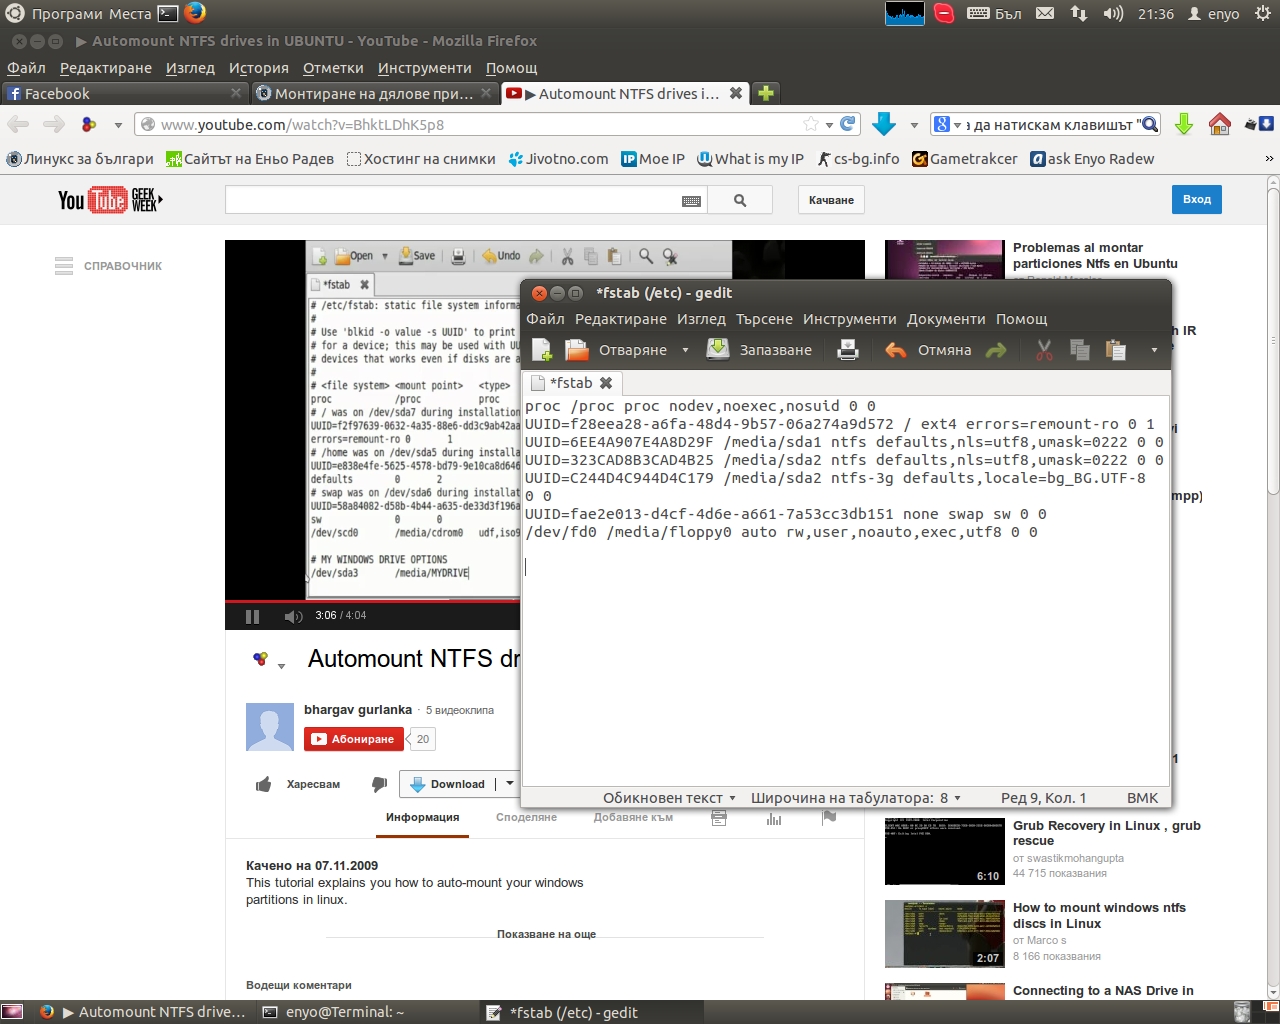Click YouTube Вход sign-in button
The height and width of the screenshot is (1024, 1280).
(1197, 200)
